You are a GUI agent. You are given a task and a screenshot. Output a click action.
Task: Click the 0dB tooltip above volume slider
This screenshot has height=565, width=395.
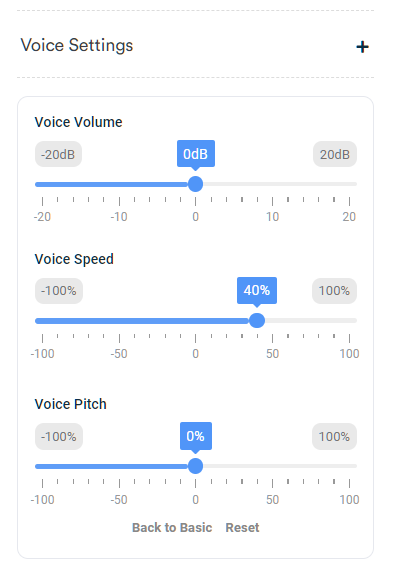tap(196, 154)
